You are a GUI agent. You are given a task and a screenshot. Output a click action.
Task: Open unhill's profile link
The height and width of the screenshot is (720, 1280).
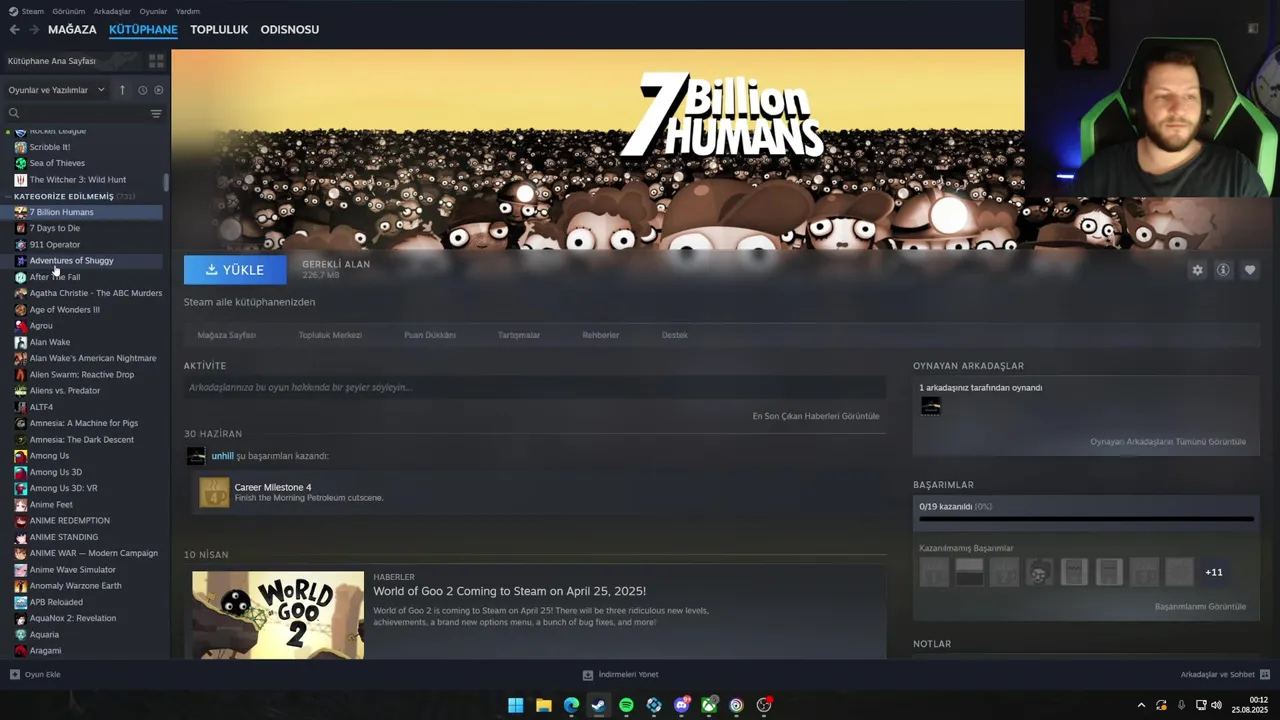[222, 456]
